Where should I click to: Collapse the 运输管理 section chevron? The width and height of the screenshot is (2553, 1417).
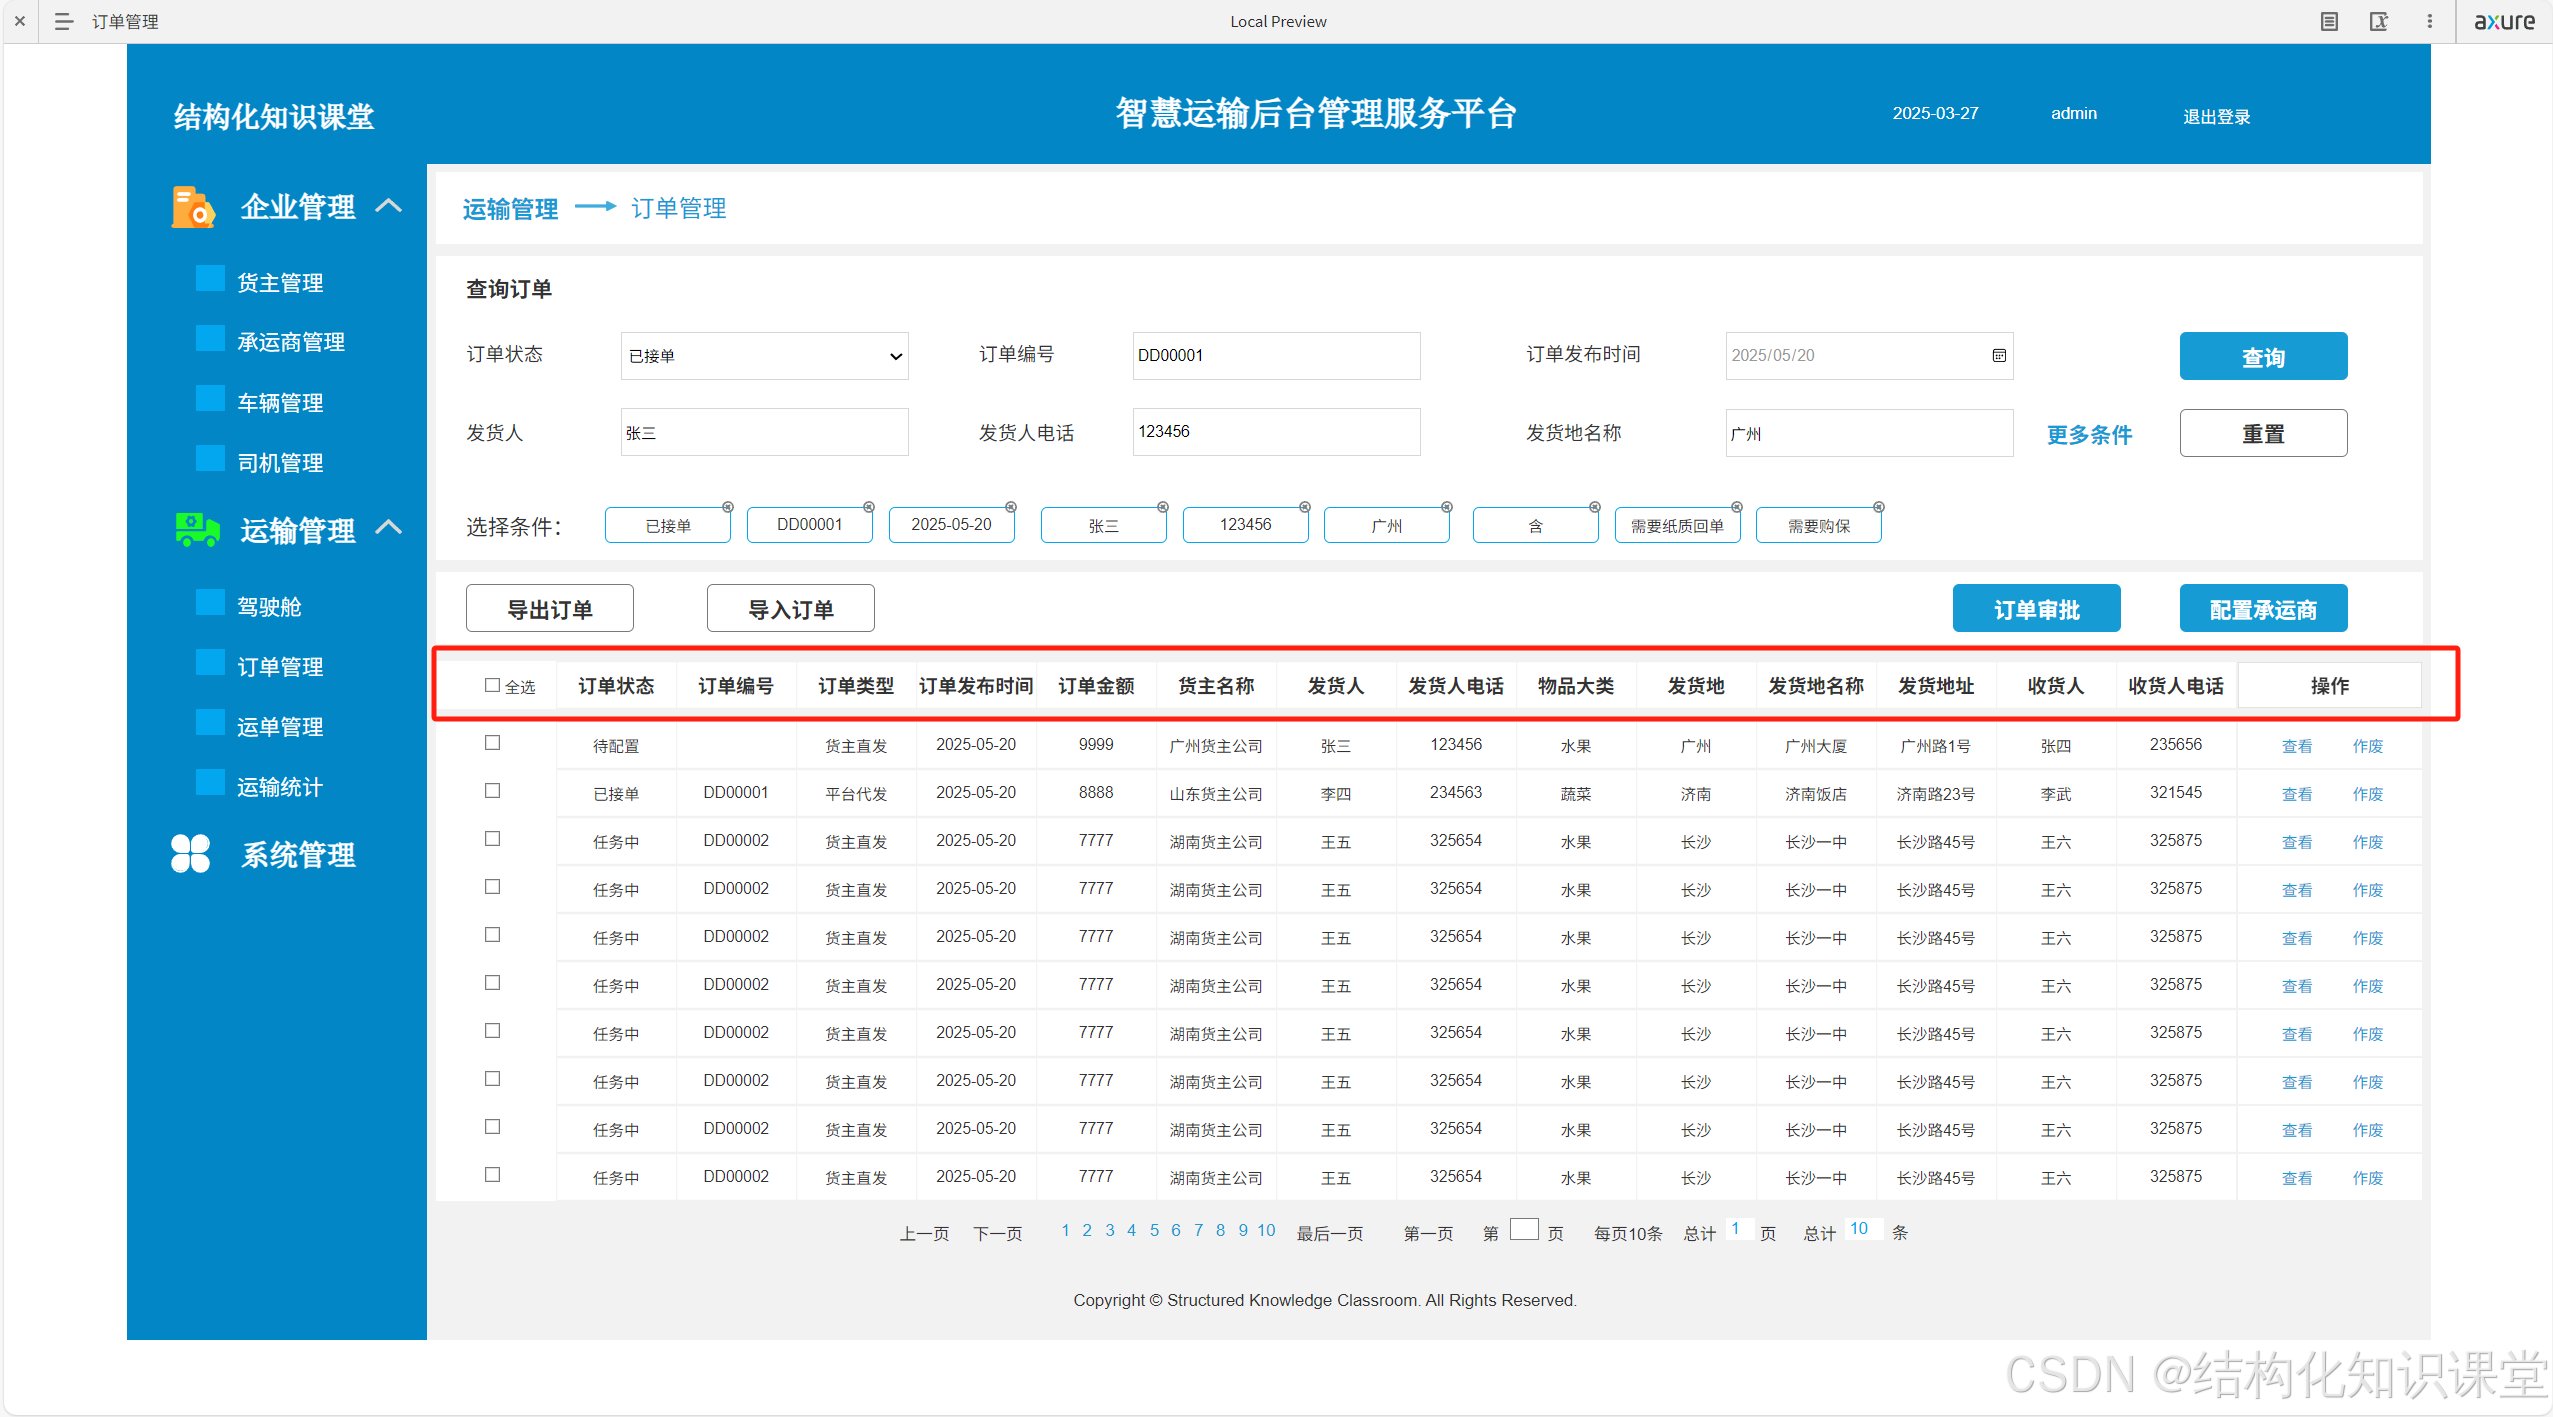point(388,527)
